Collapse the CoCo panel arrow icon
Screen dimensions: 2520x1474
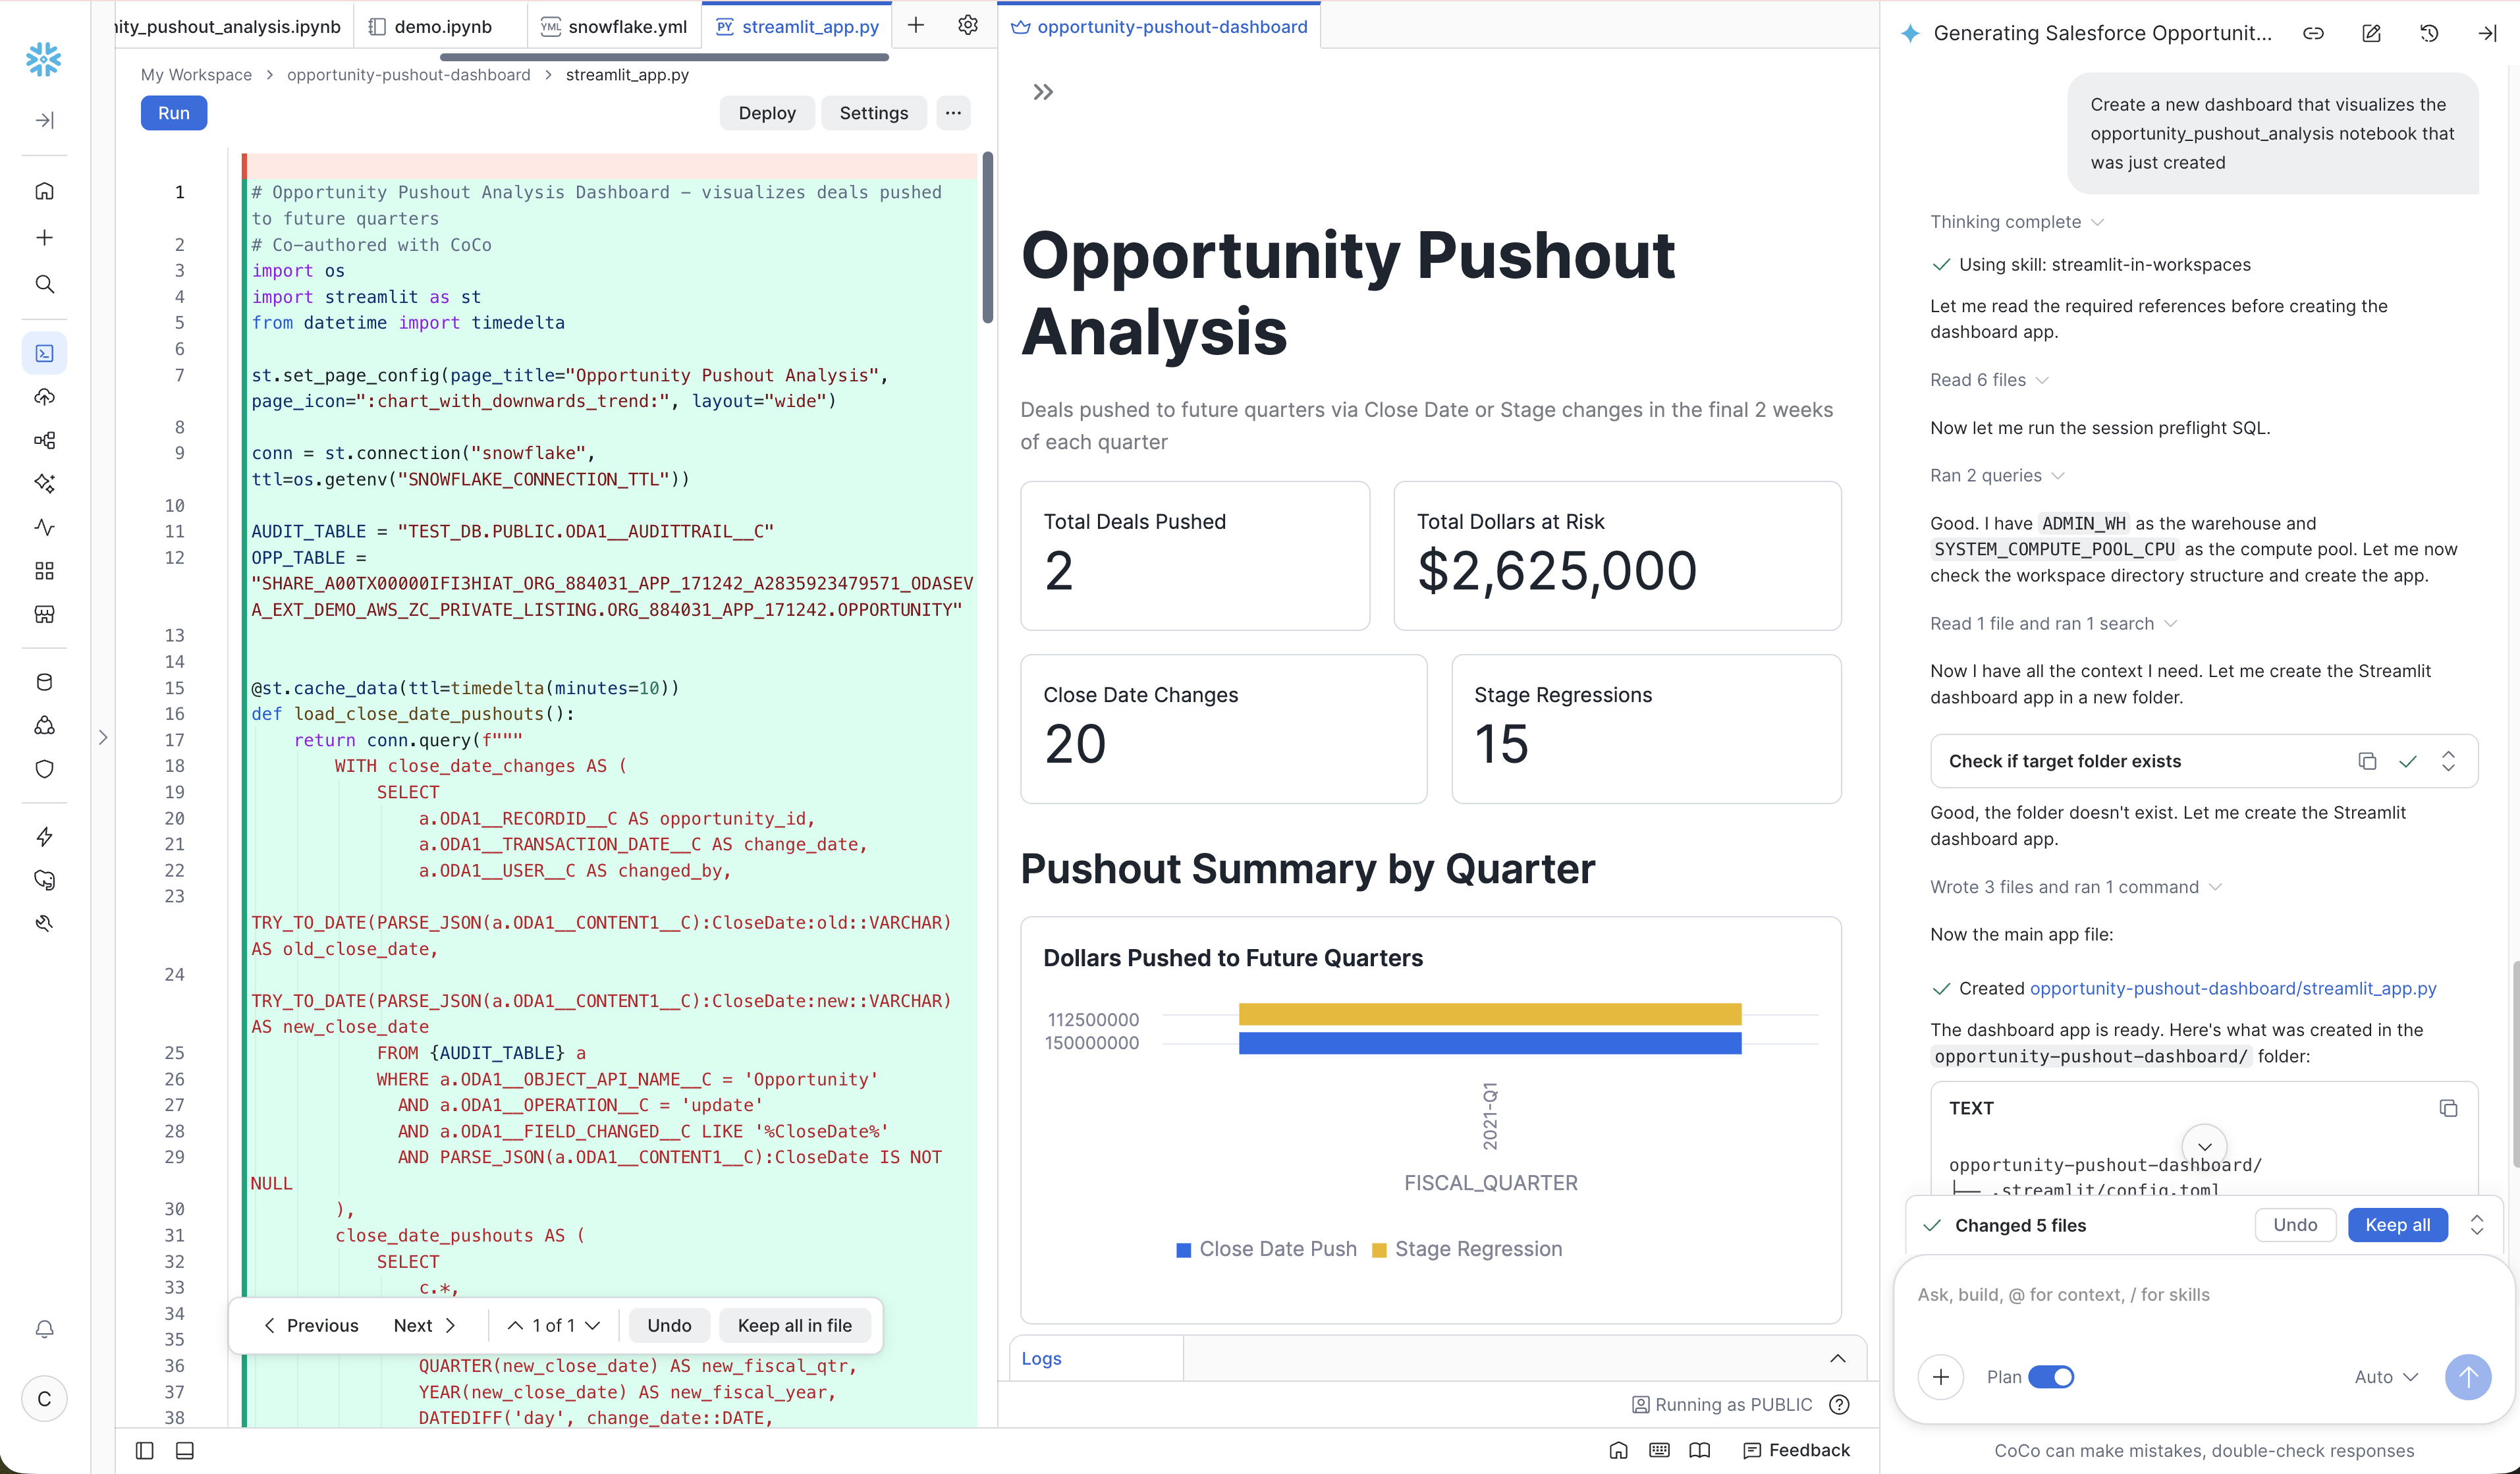(2487, 33)
